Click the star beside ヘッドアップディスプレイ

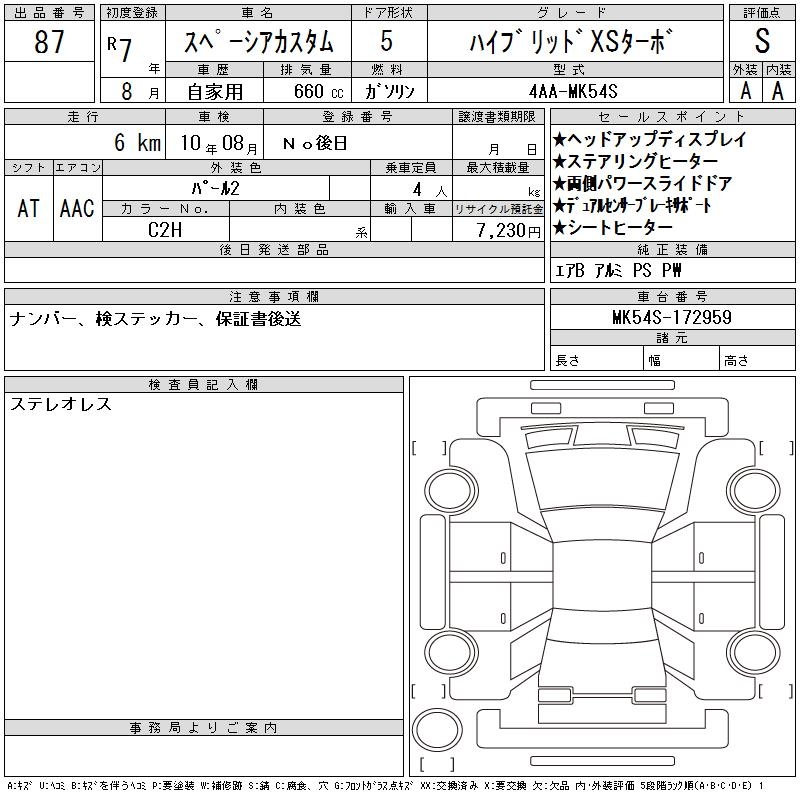[560, 141]
